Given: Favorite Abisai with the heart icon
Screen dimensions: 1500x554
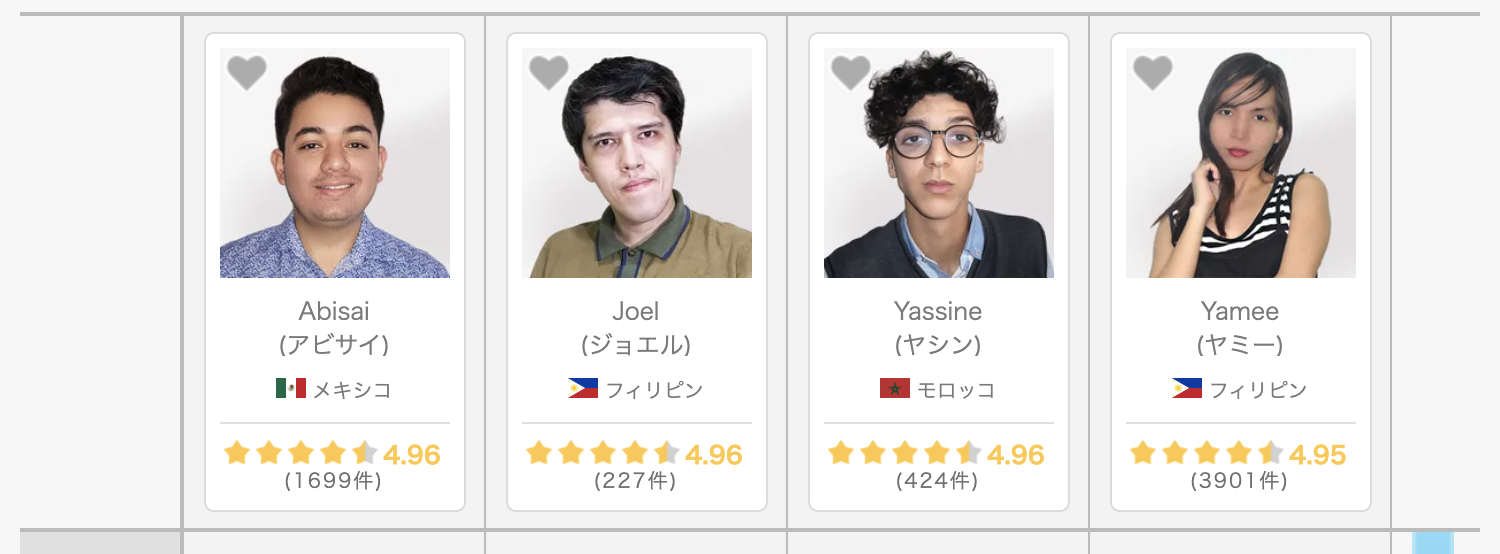Looking at the screenshot, I should 246,72.
